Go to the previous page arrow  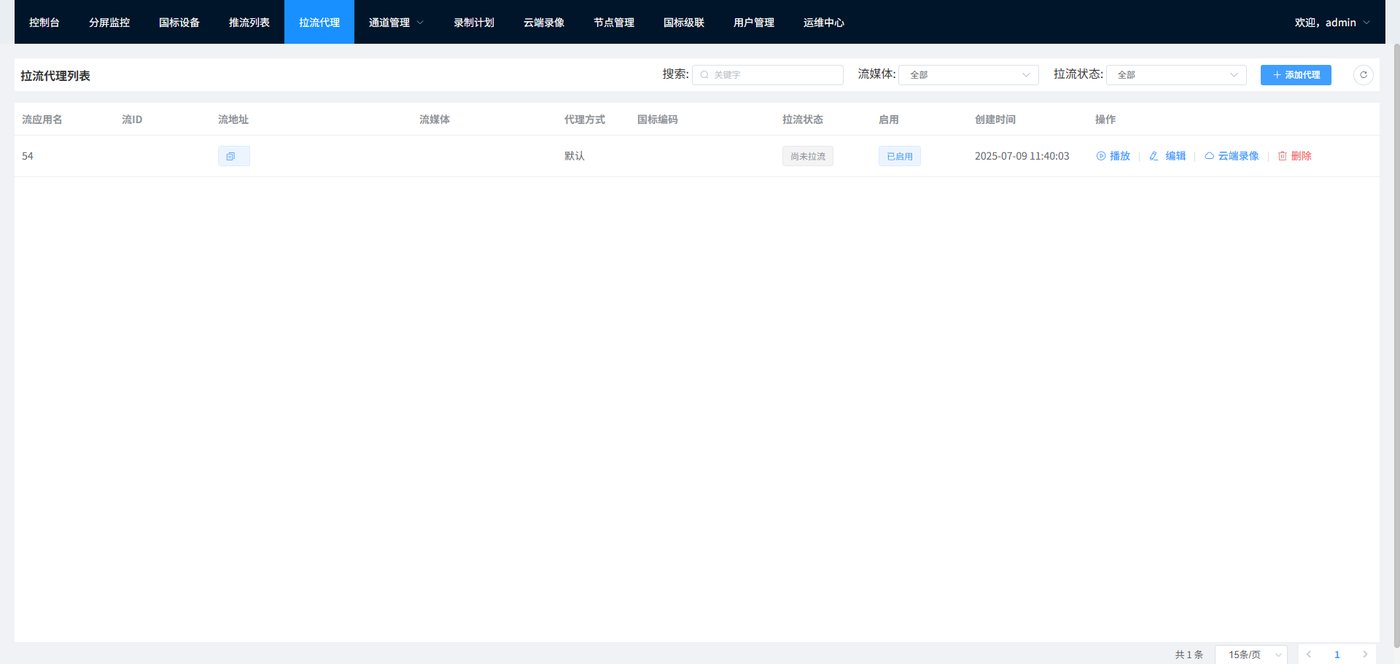click(1308, 654)
